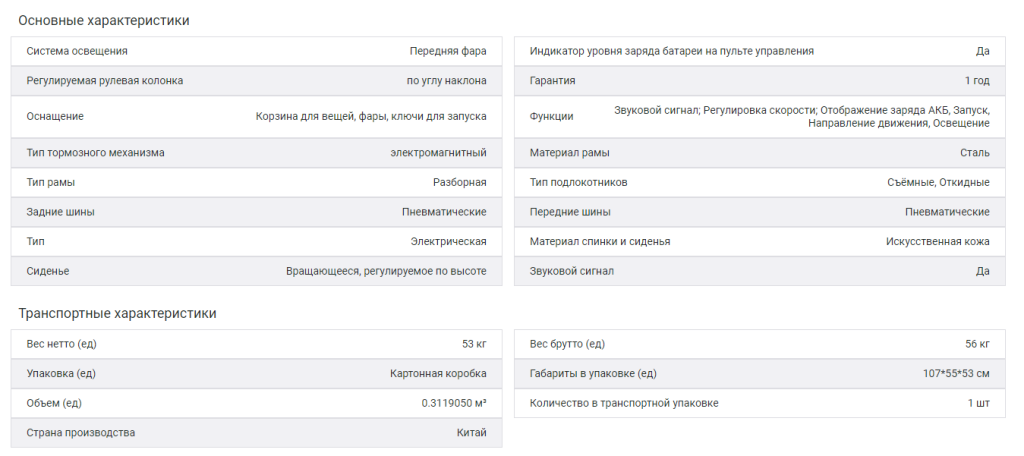Click the 'Электрическая' type value
Viewport: 1024px width, 456px height.
(448, 242)
